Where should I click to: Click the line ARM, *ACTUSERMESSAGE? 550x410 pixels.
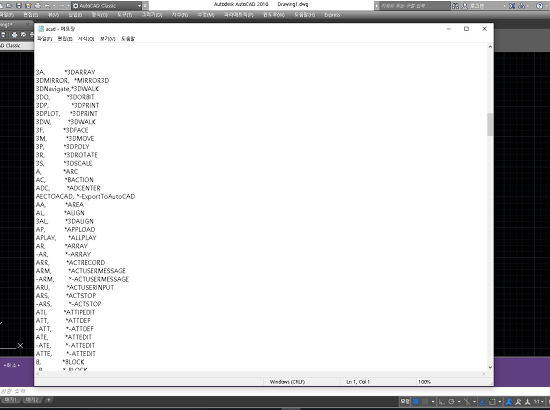(80, 271)
